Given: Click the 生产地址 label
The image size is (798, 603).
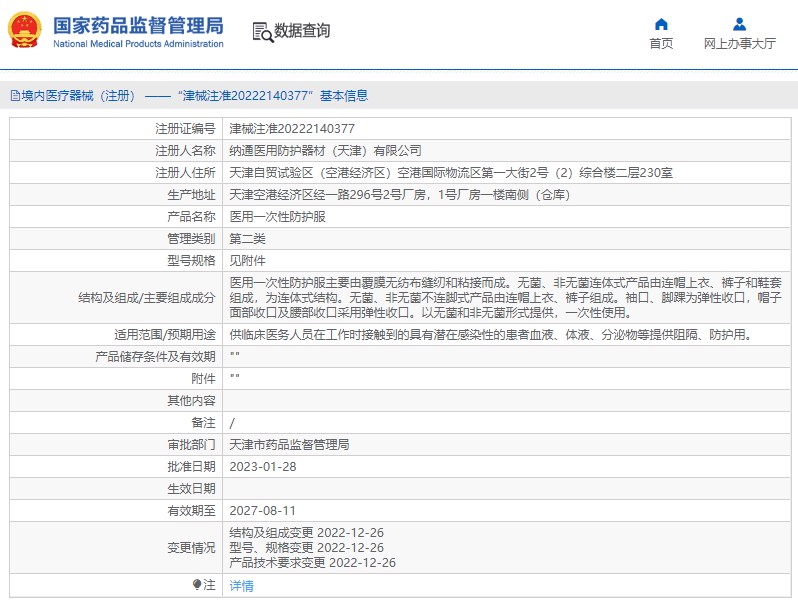Looking at the screenshot, I should tap(191, 194).
